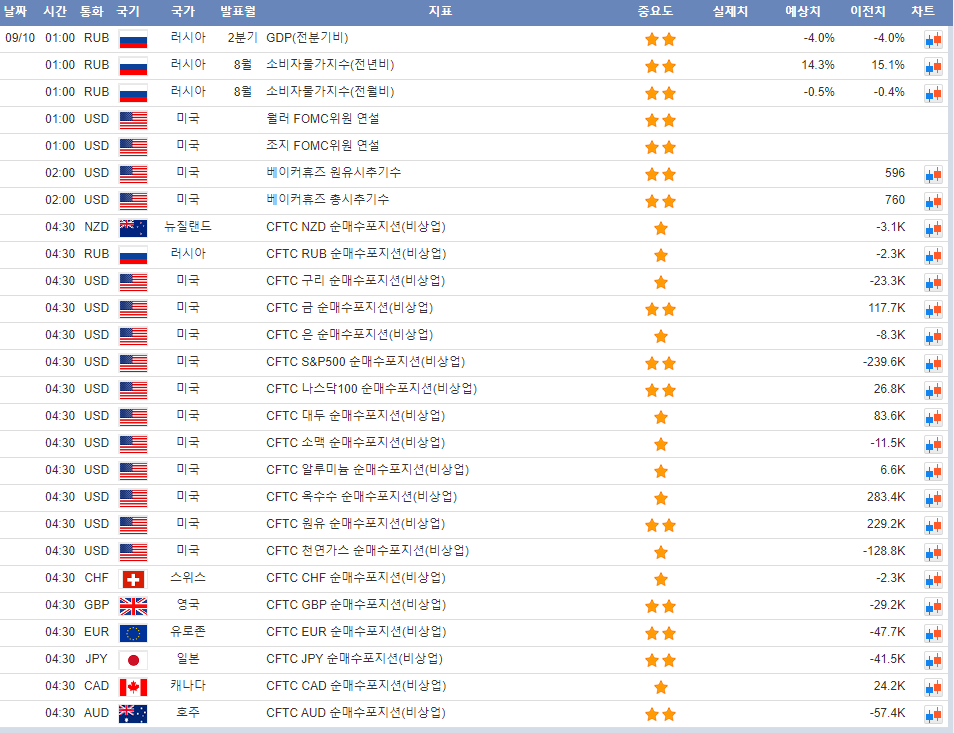
Task: Click chart icon in CFTC AUD row
Action: pyautogui.click(x=933, y=714)
